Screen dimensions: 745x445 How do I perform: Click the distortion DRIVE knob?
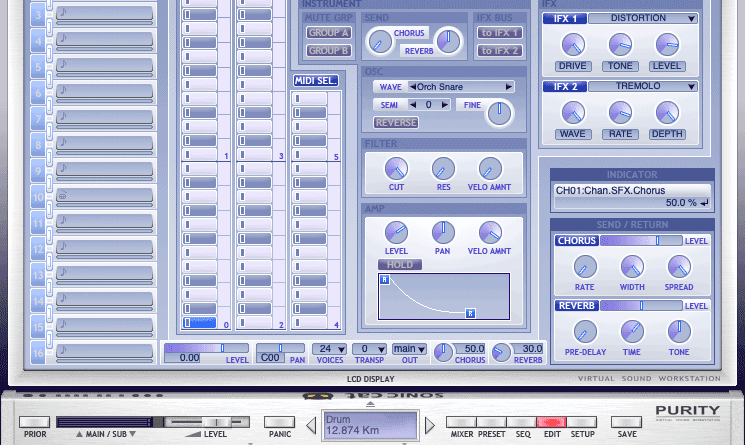(x=573, y=44)
